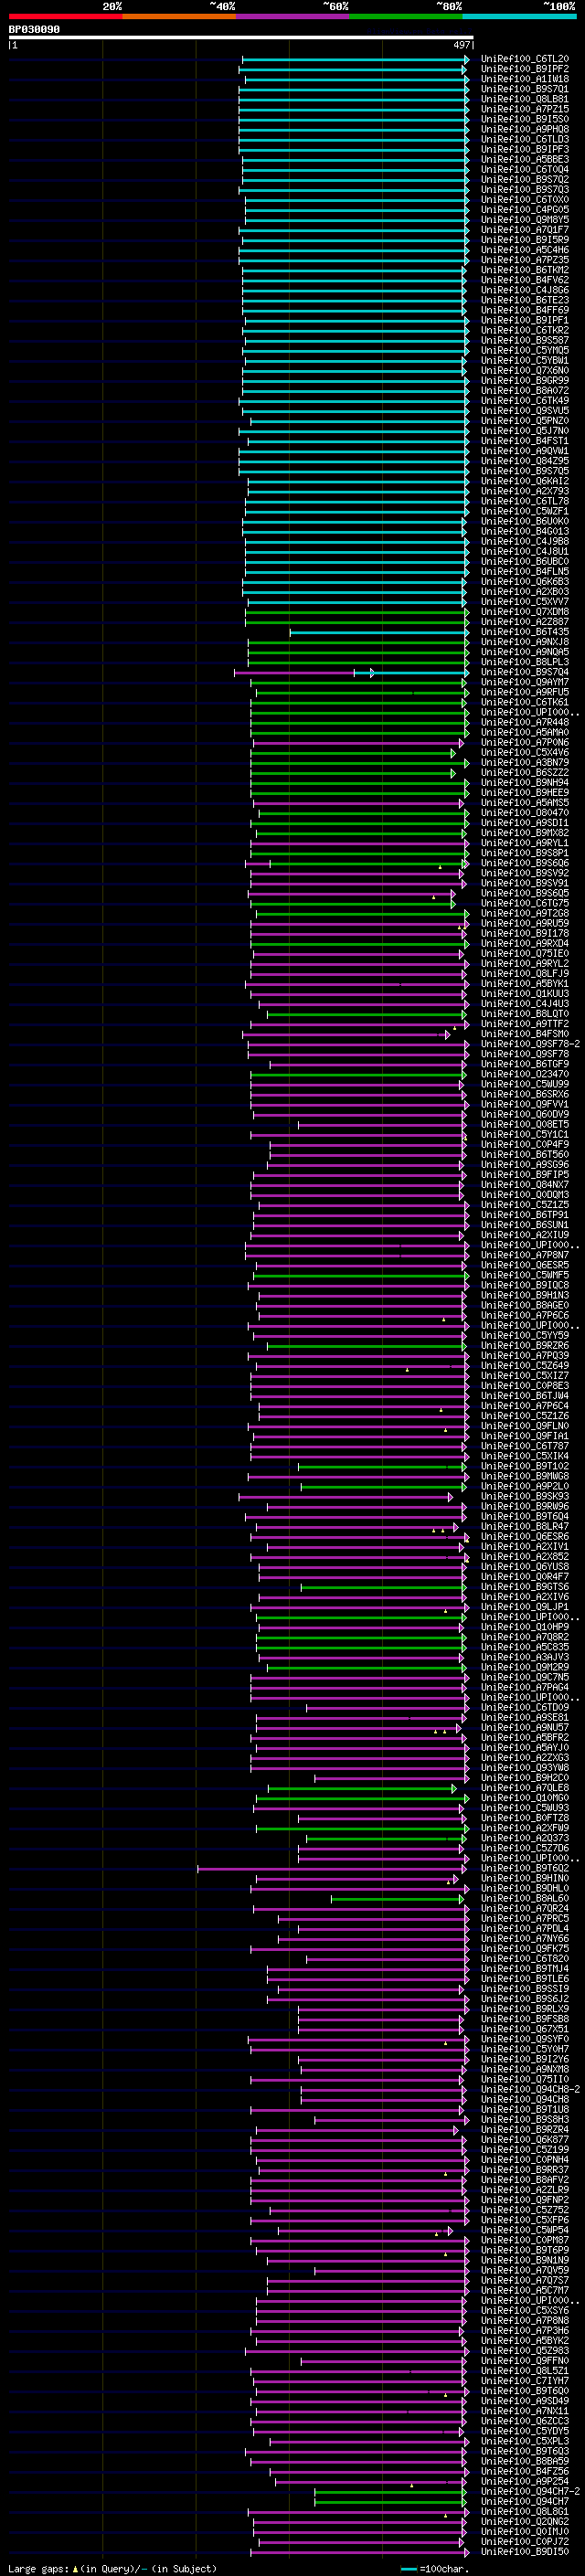
Task: Select the UniRef100_Q6KAI2 label
Action: click(x=525, y=481)
